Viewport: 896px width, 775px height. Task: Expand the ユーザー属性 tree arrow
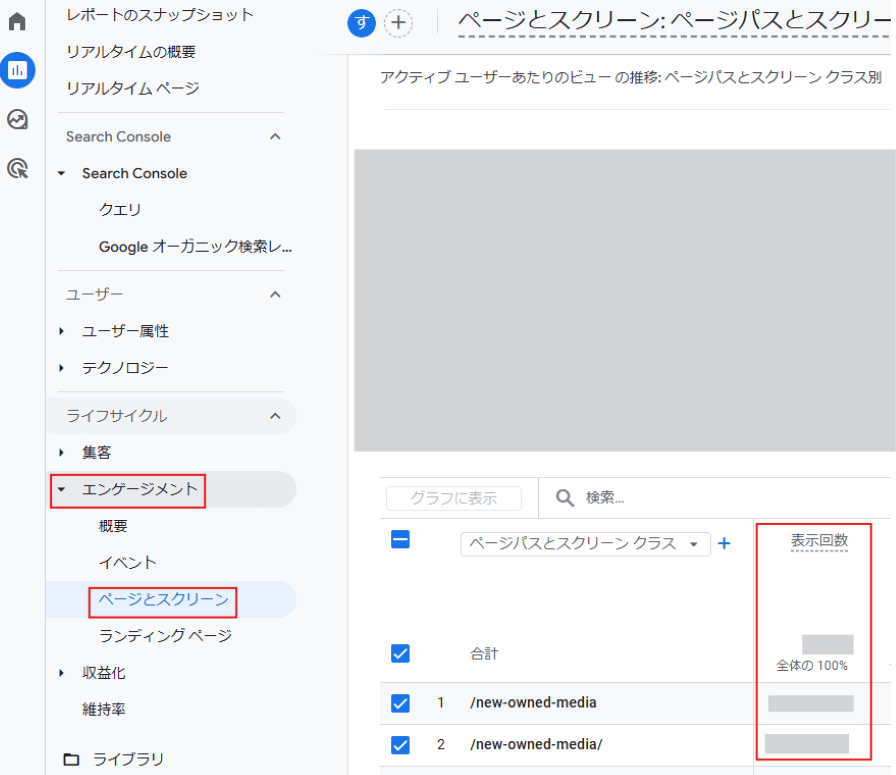62,331
